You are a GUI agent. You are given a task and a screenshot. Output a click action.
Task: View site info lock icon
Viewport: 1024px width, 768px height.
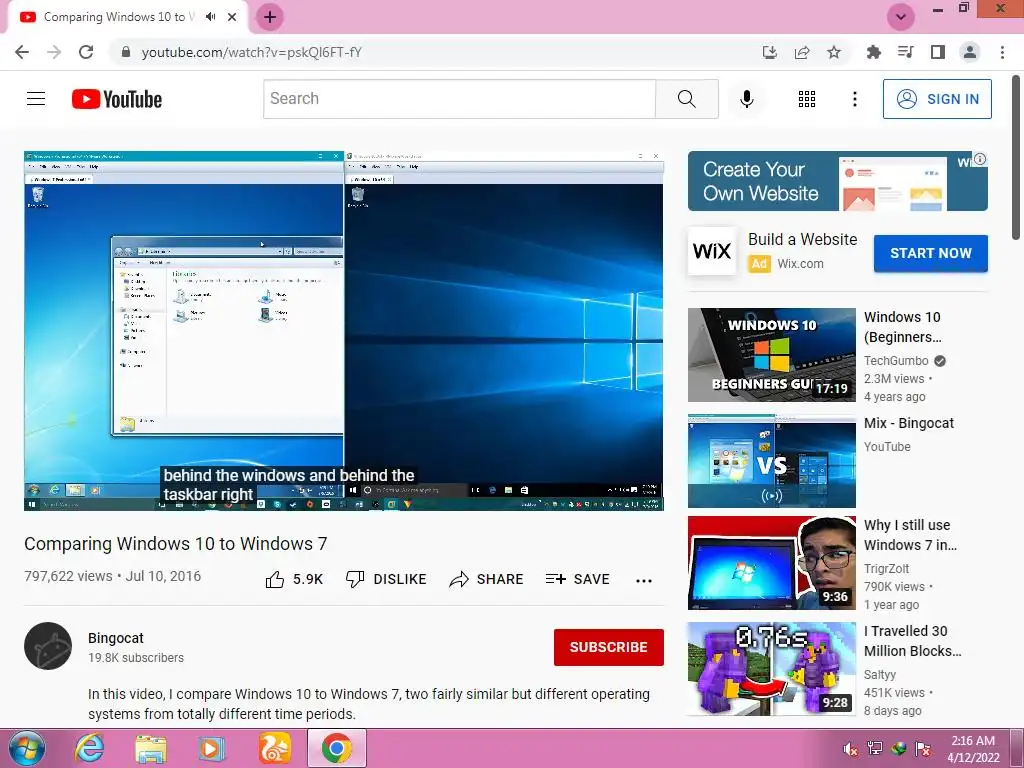coord(125,52)
